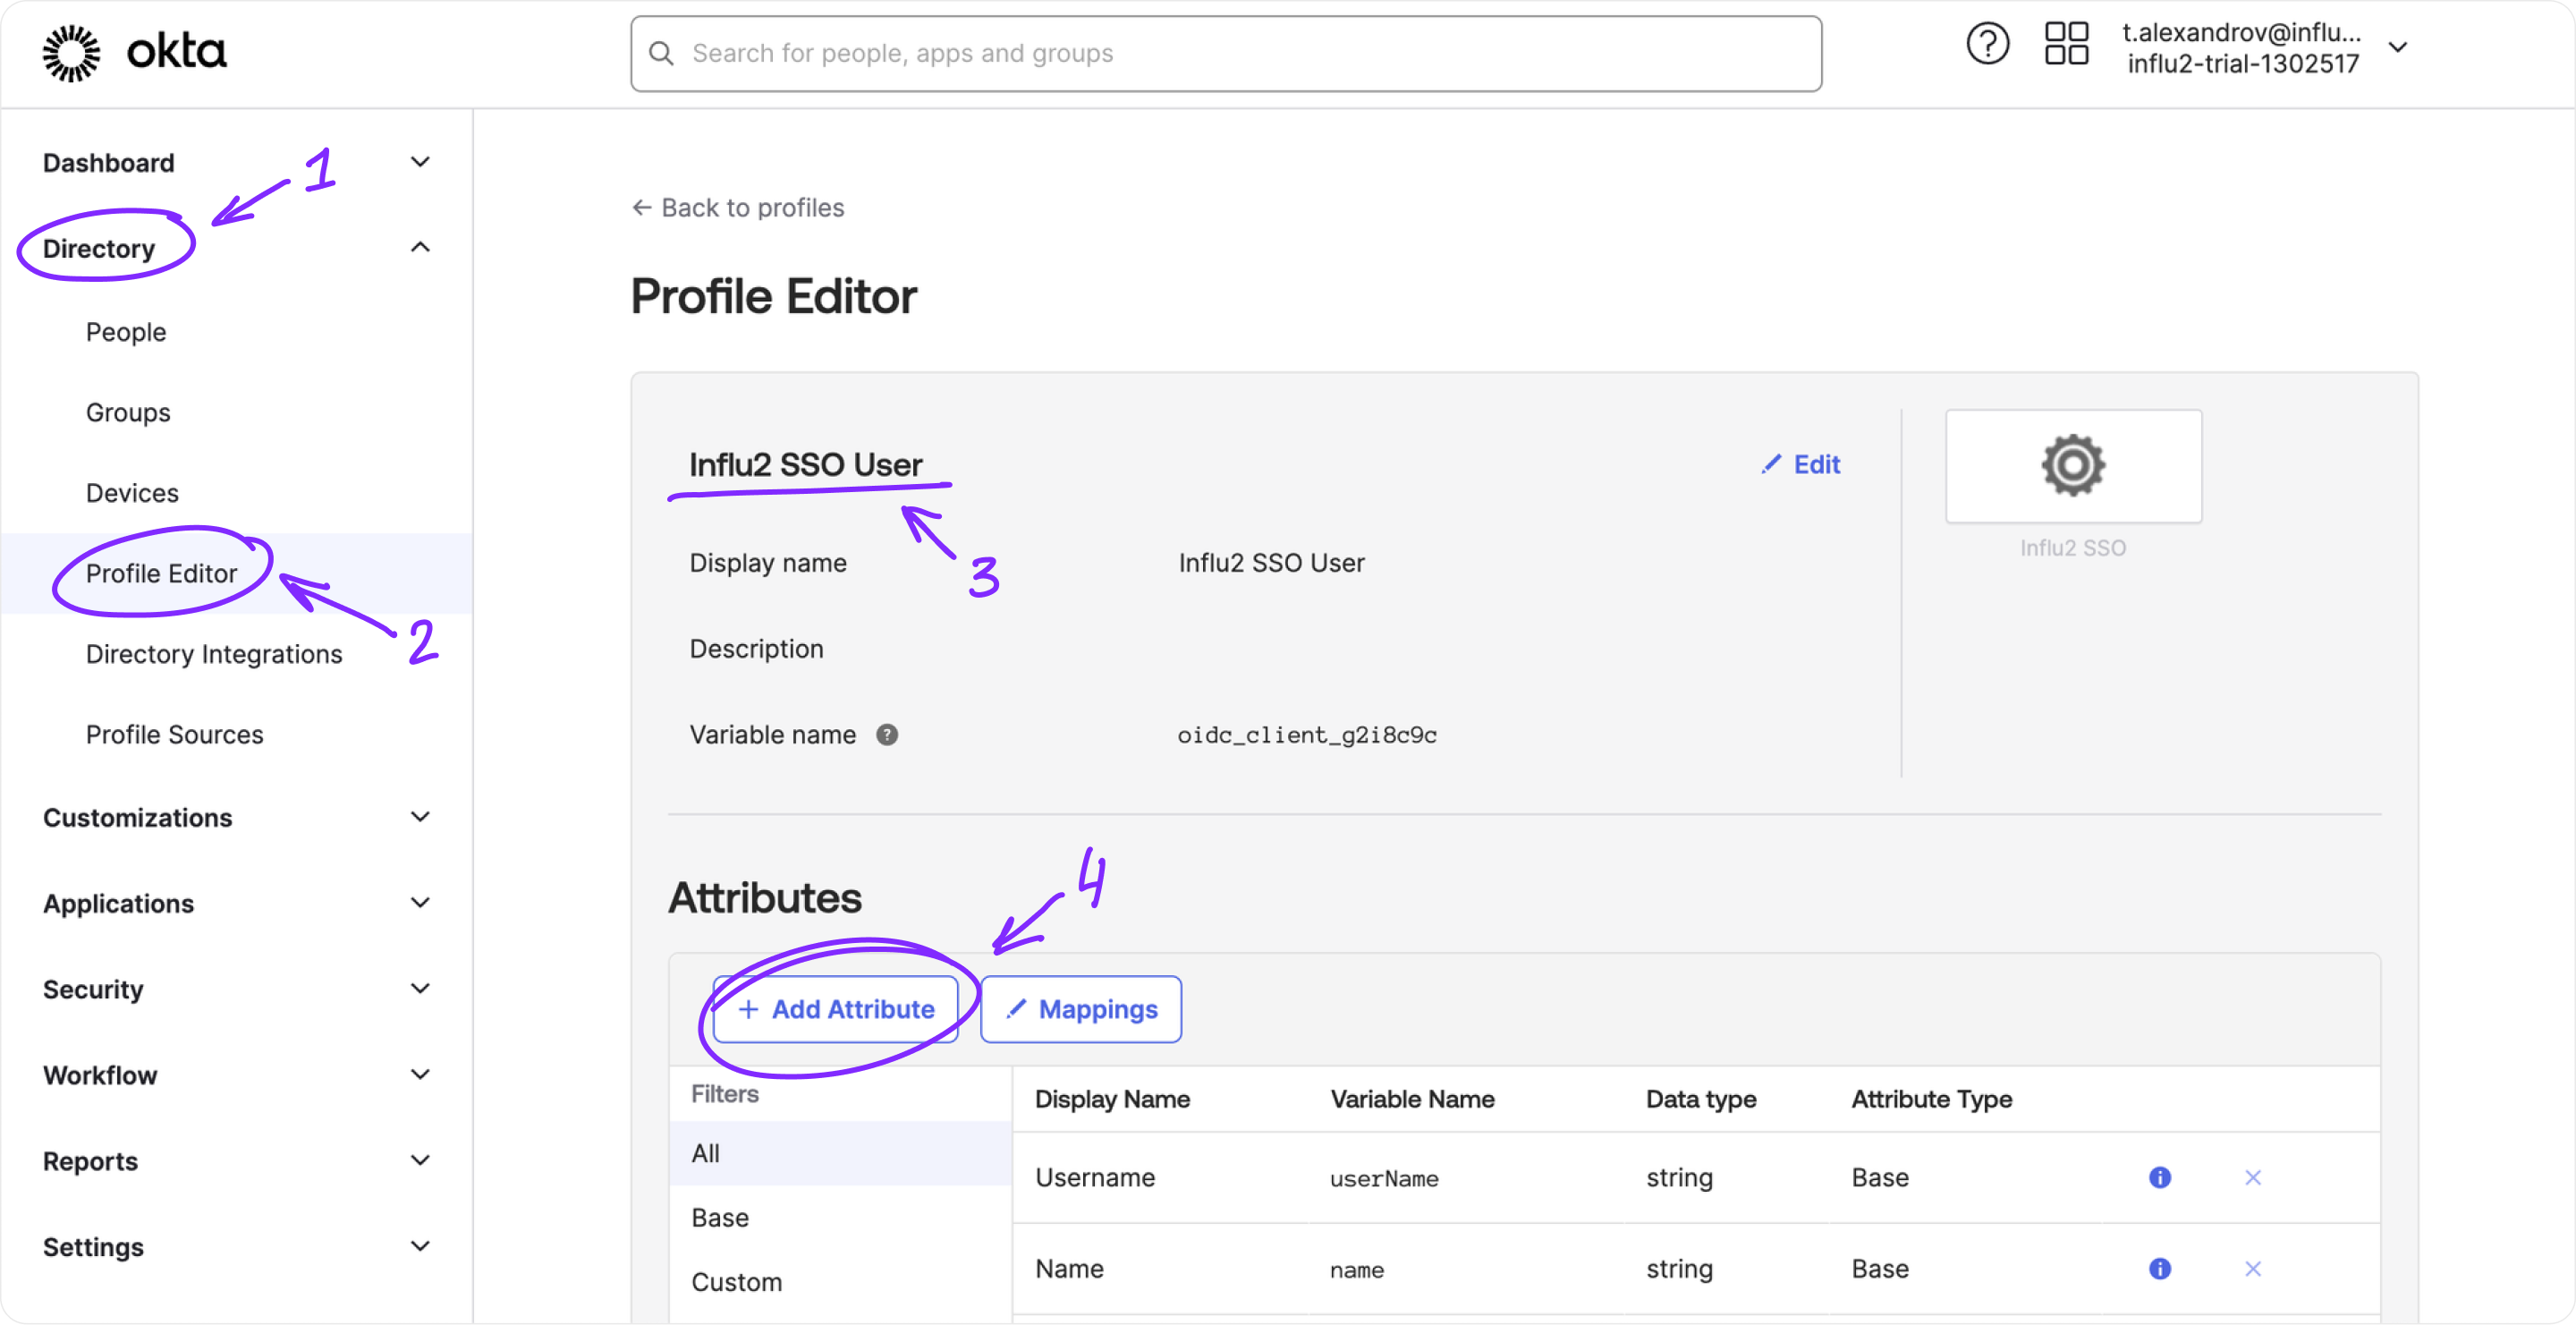Image resolution: width=2576 pixels, height=1325 pixels.
Task: Click the Display Name column header
Action: 1112,1099
